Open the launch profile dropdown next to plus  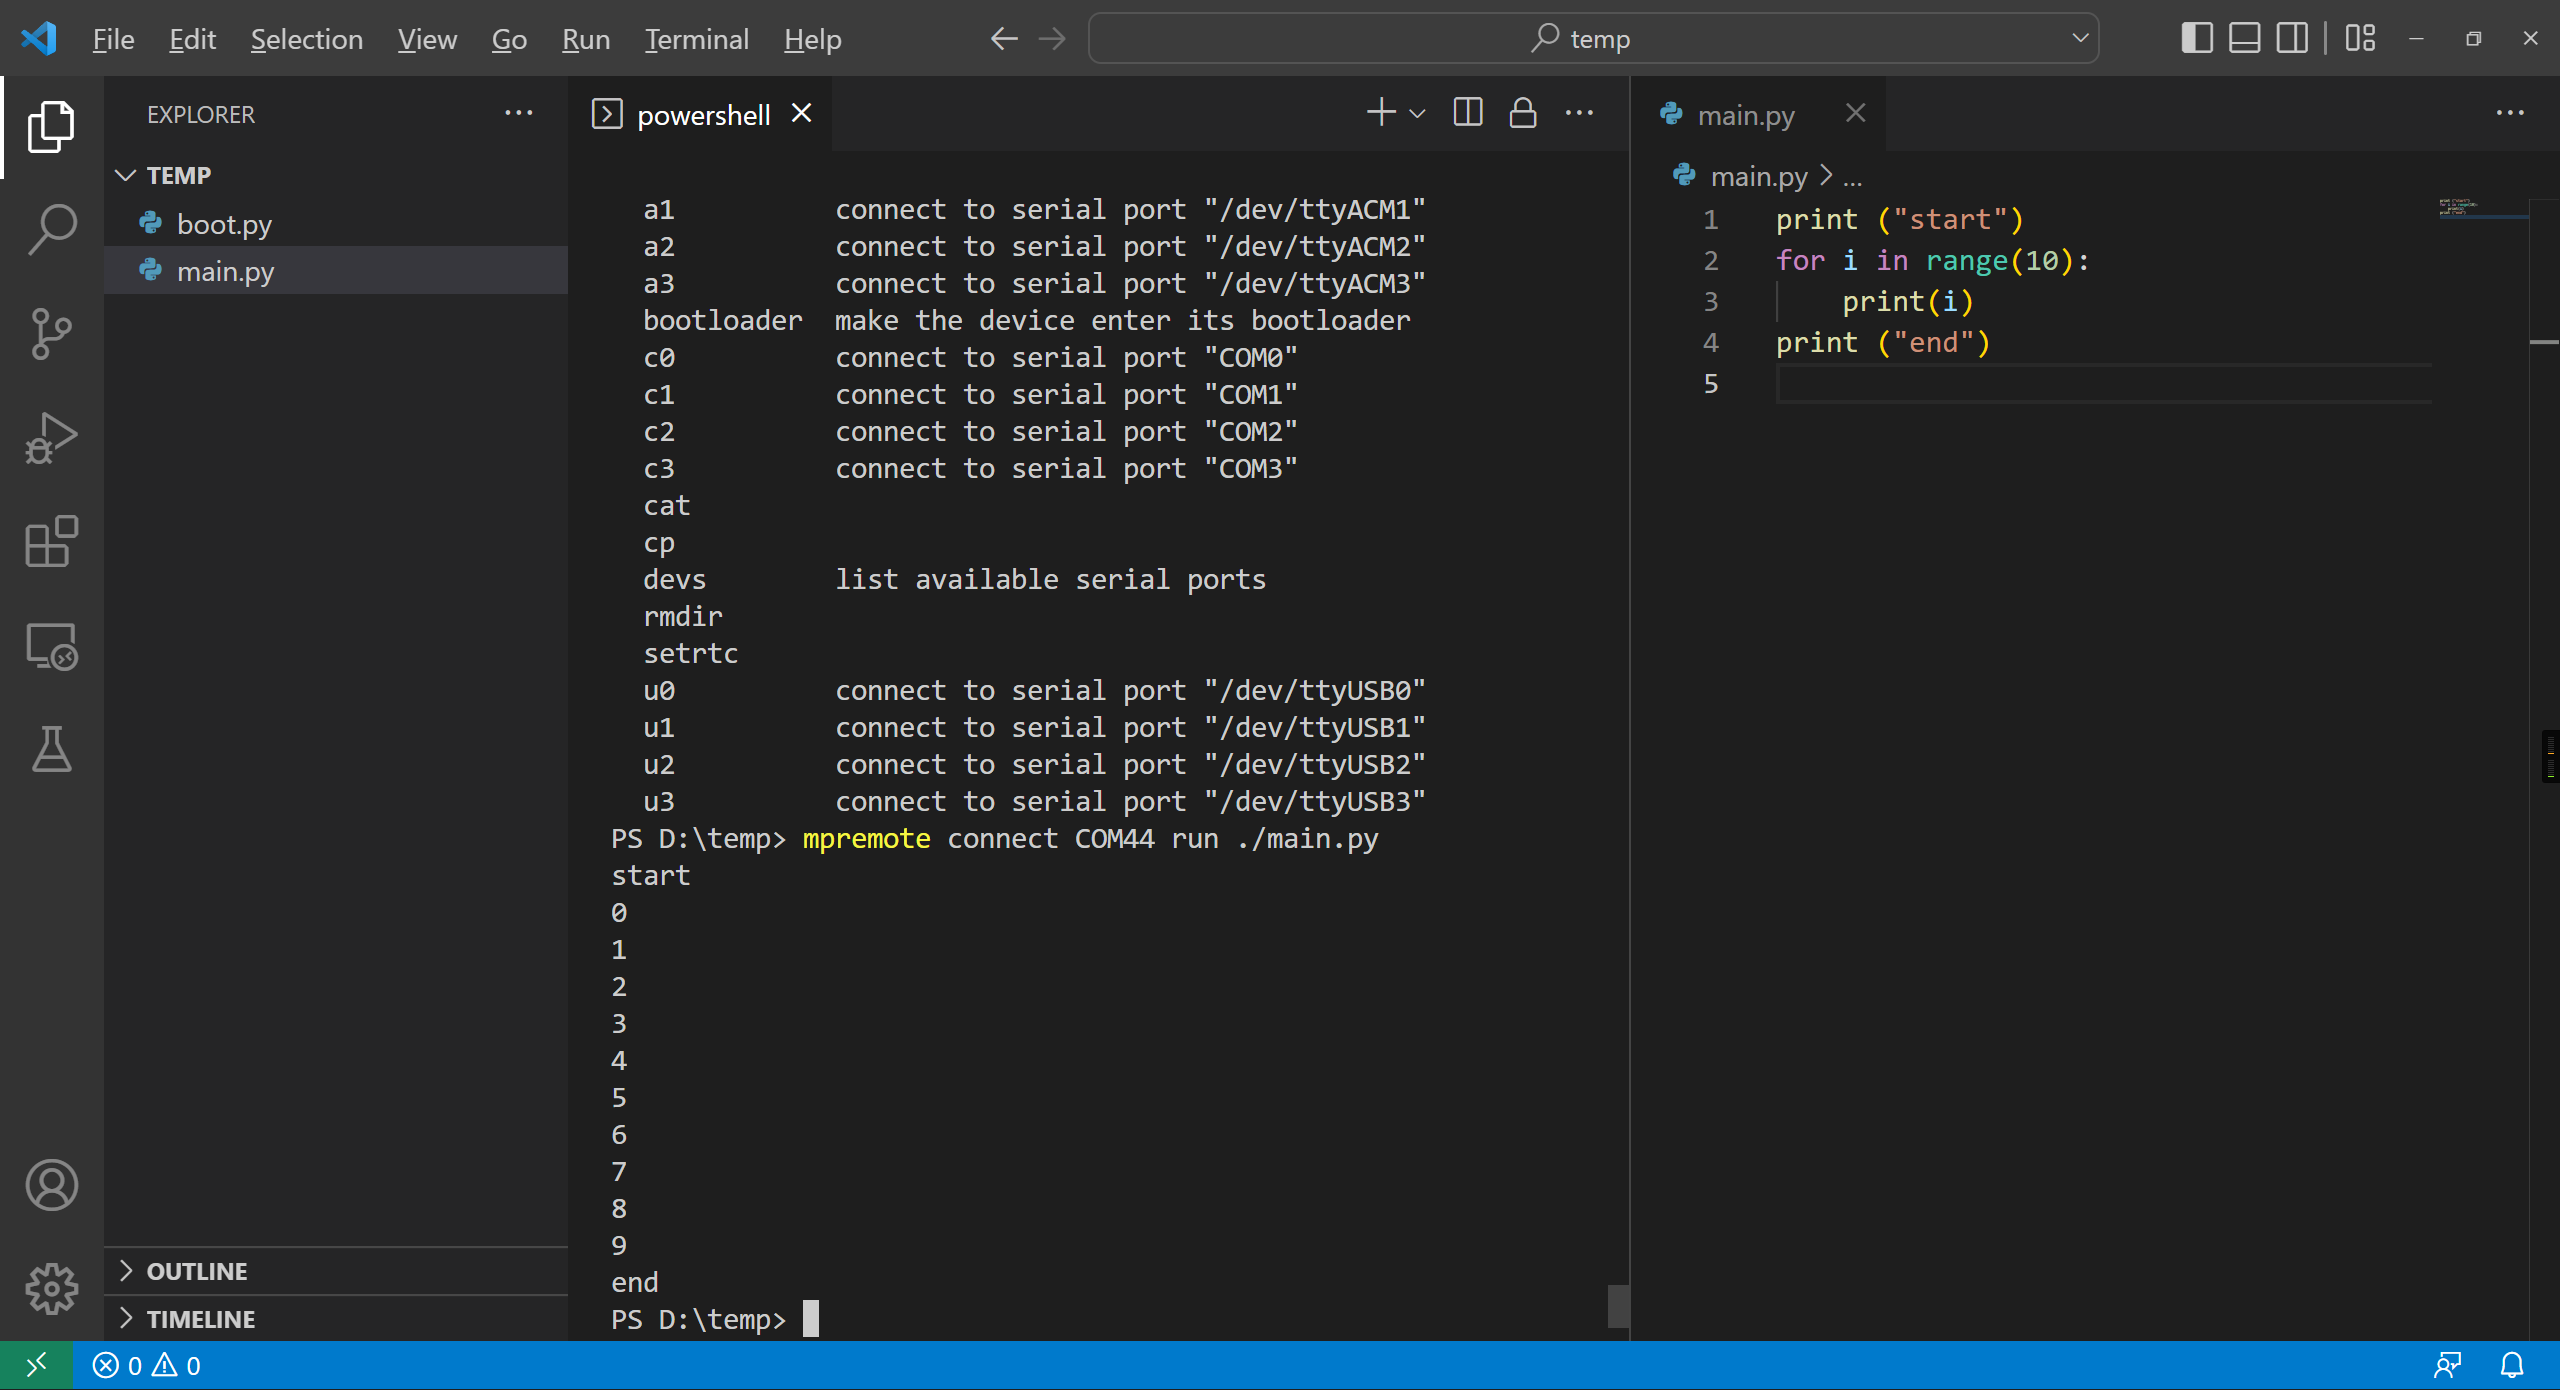click(x=1417, y=113)
